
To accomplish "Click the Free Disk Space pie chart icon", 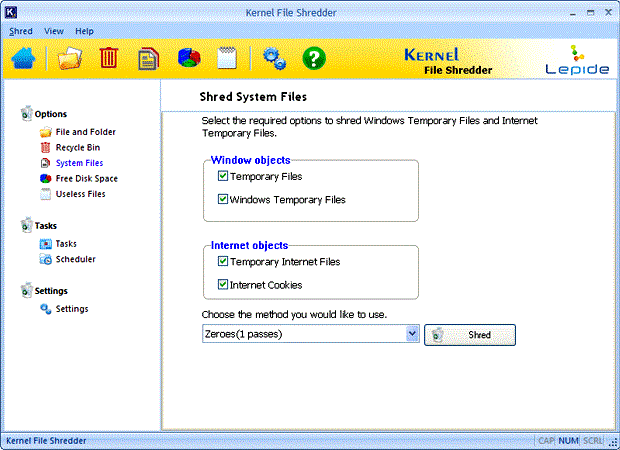I will [189, 58].
